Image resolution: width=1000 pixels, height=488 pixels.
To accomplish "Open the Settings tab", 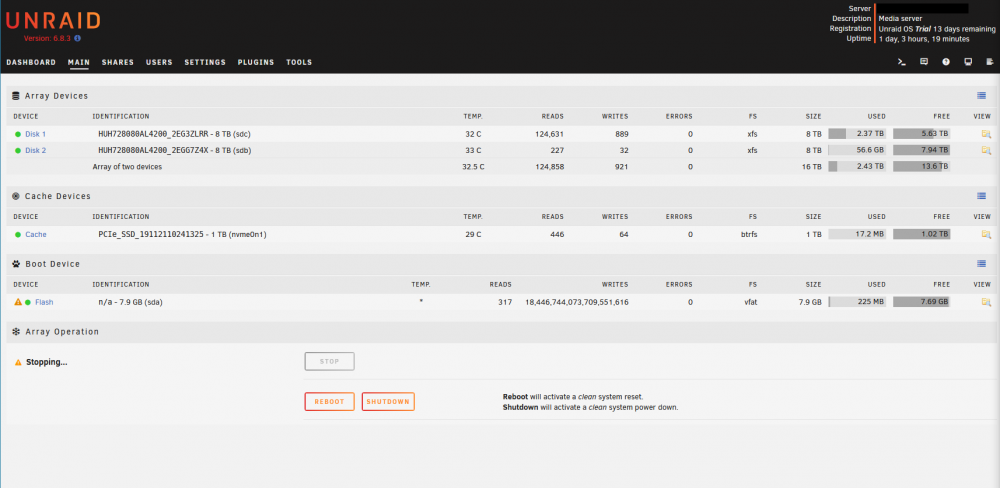I will point(205,63).
